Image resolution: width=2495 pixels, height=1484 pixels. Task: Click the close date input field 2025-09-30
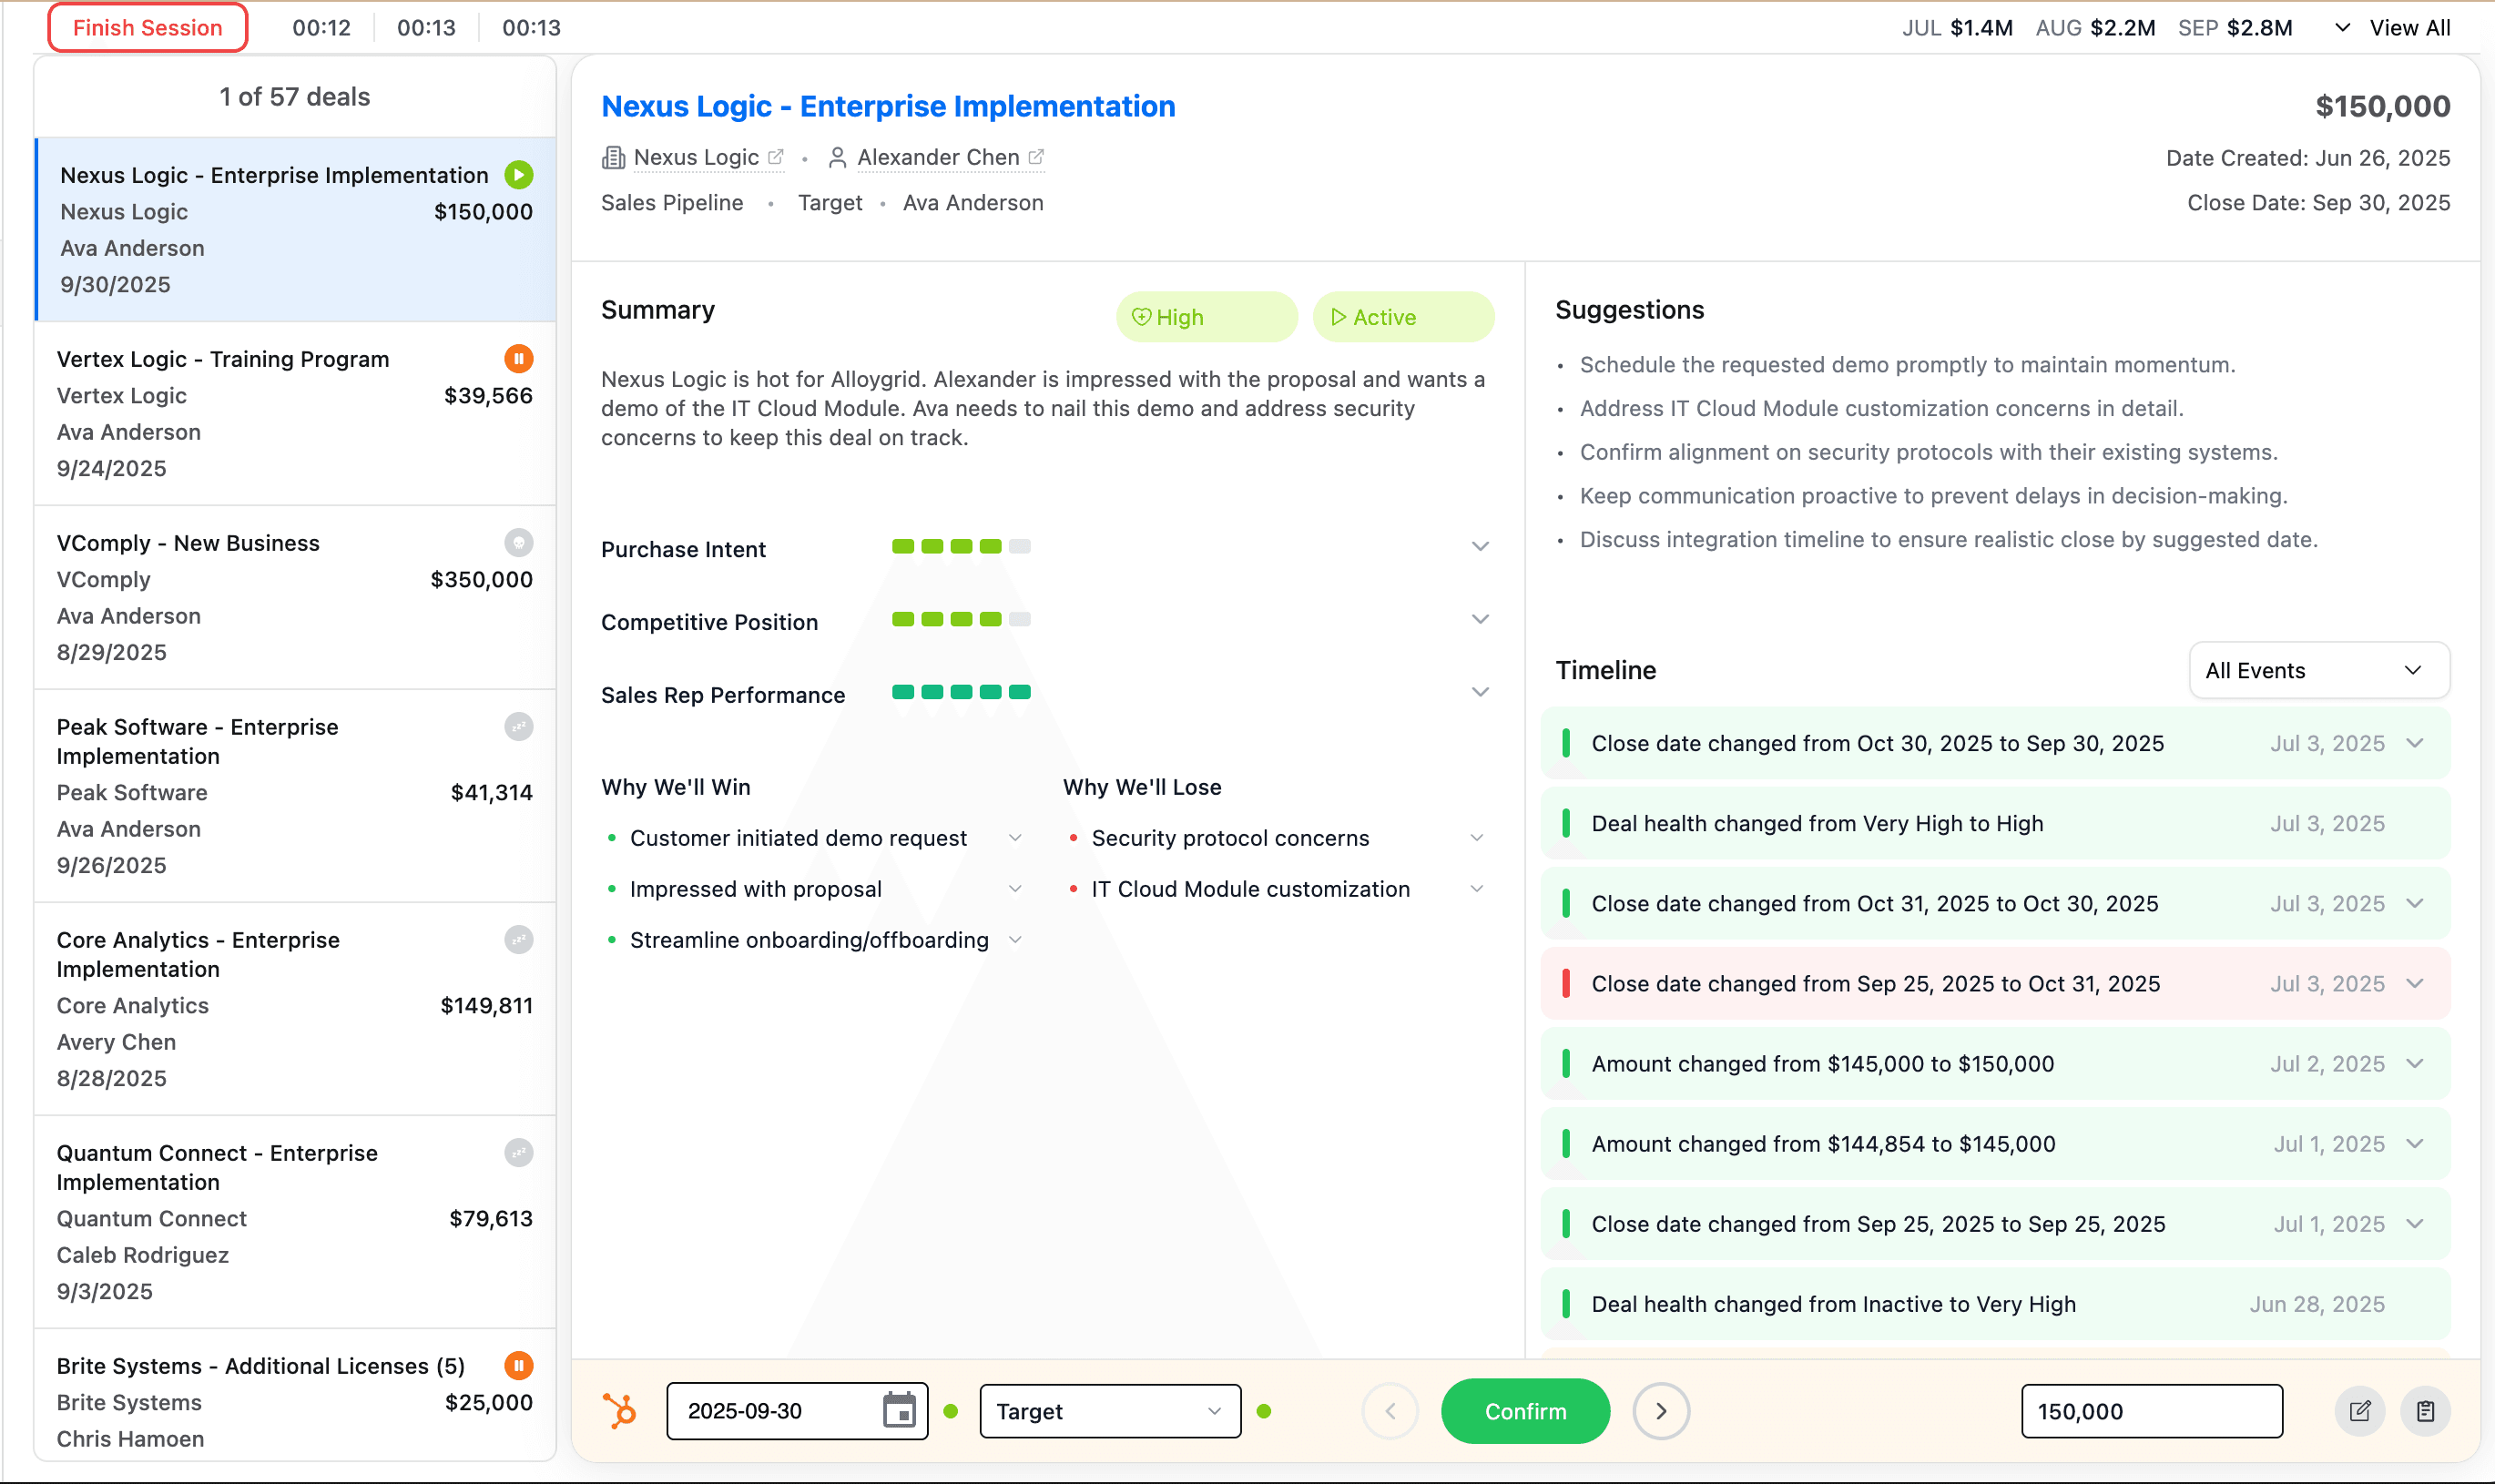coord(797,1411)
